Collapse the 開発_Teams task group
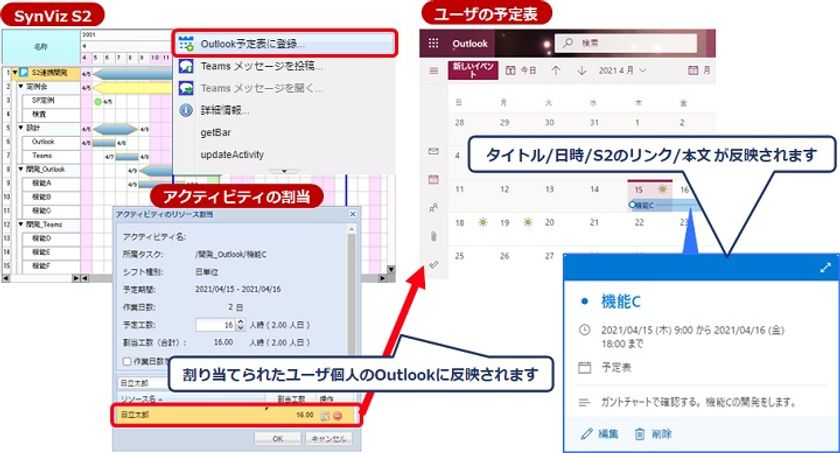 tap(20, 224)
